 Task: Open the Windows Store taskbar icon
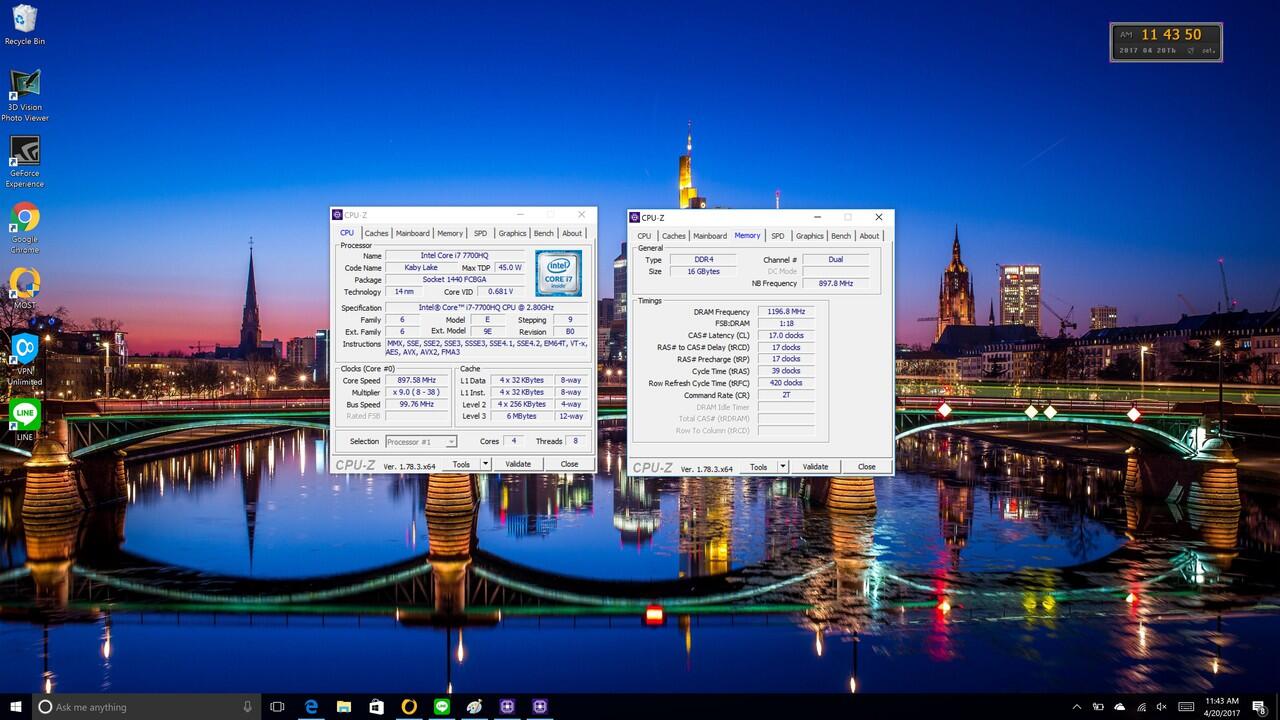pos(376,707)
